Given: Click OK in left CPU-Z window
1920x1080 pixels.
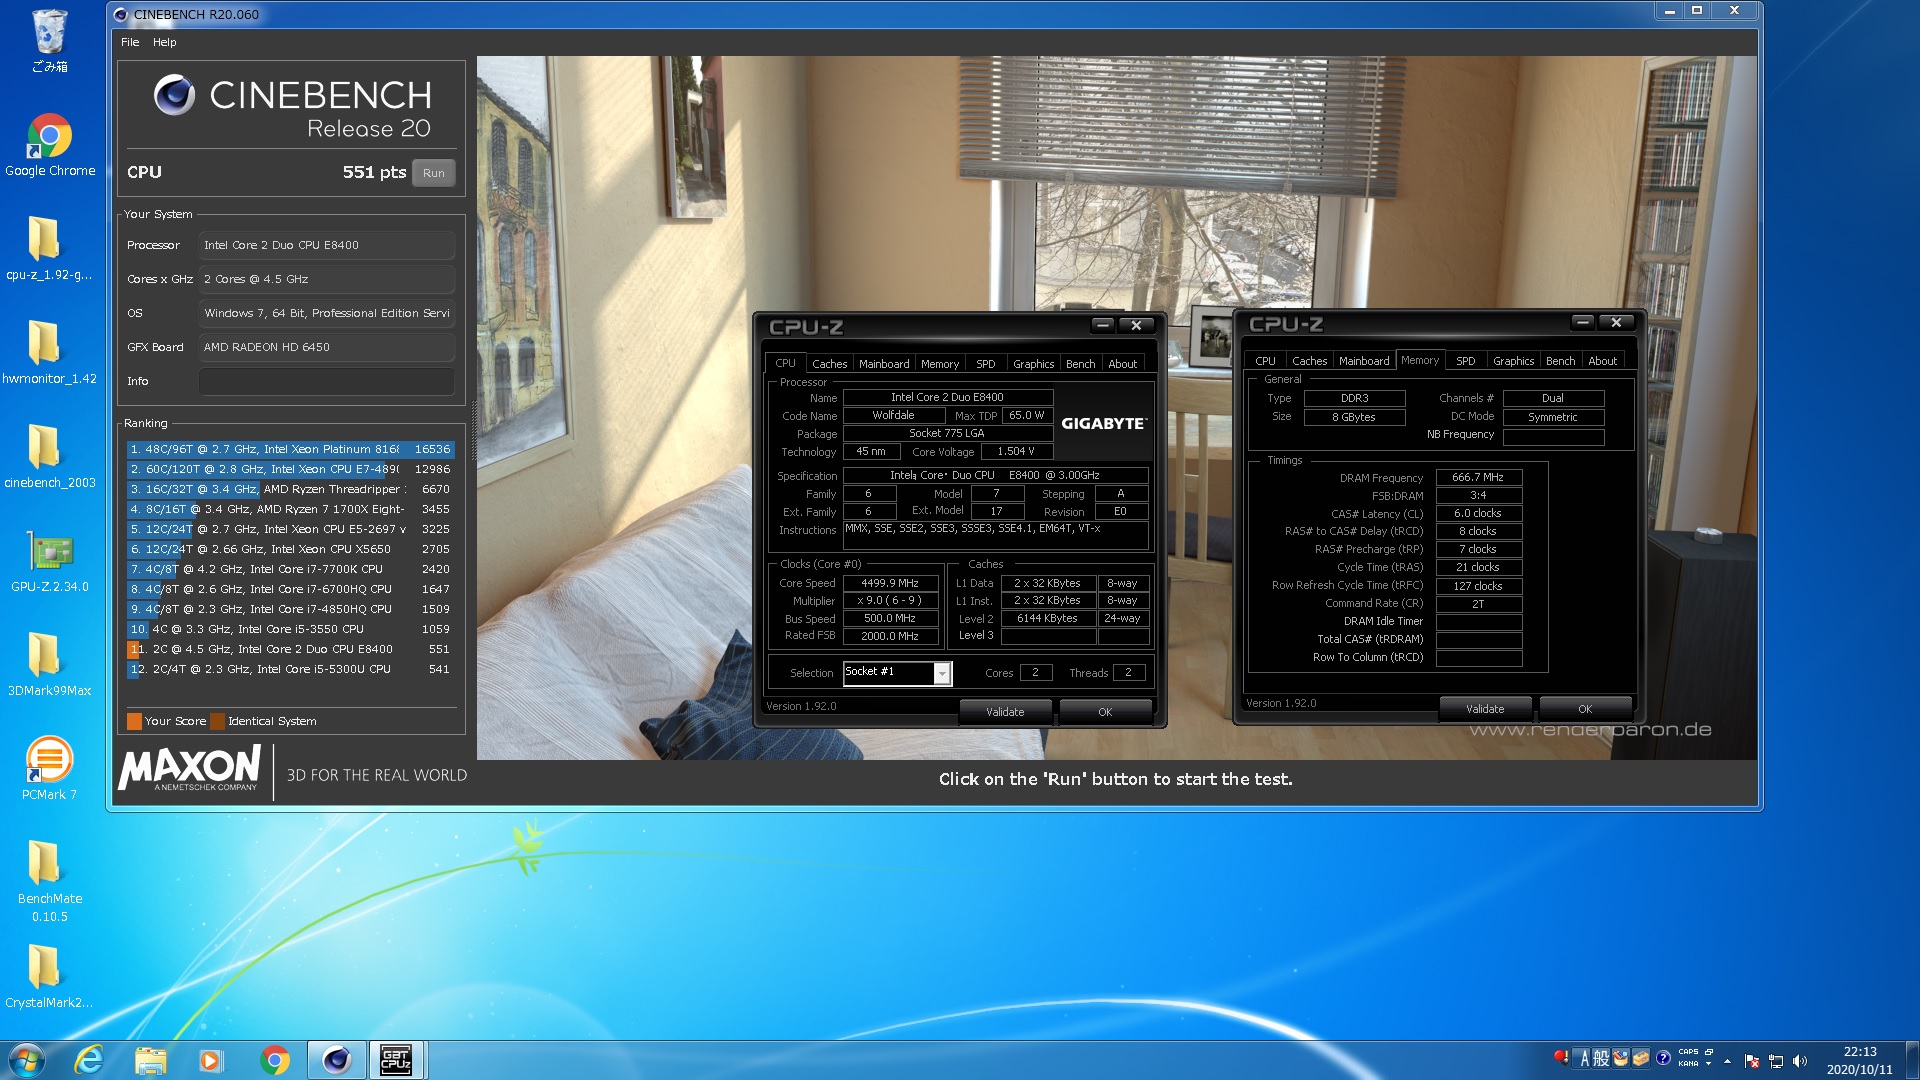Looking at the screenshot, I should (x=1105, y=712).
